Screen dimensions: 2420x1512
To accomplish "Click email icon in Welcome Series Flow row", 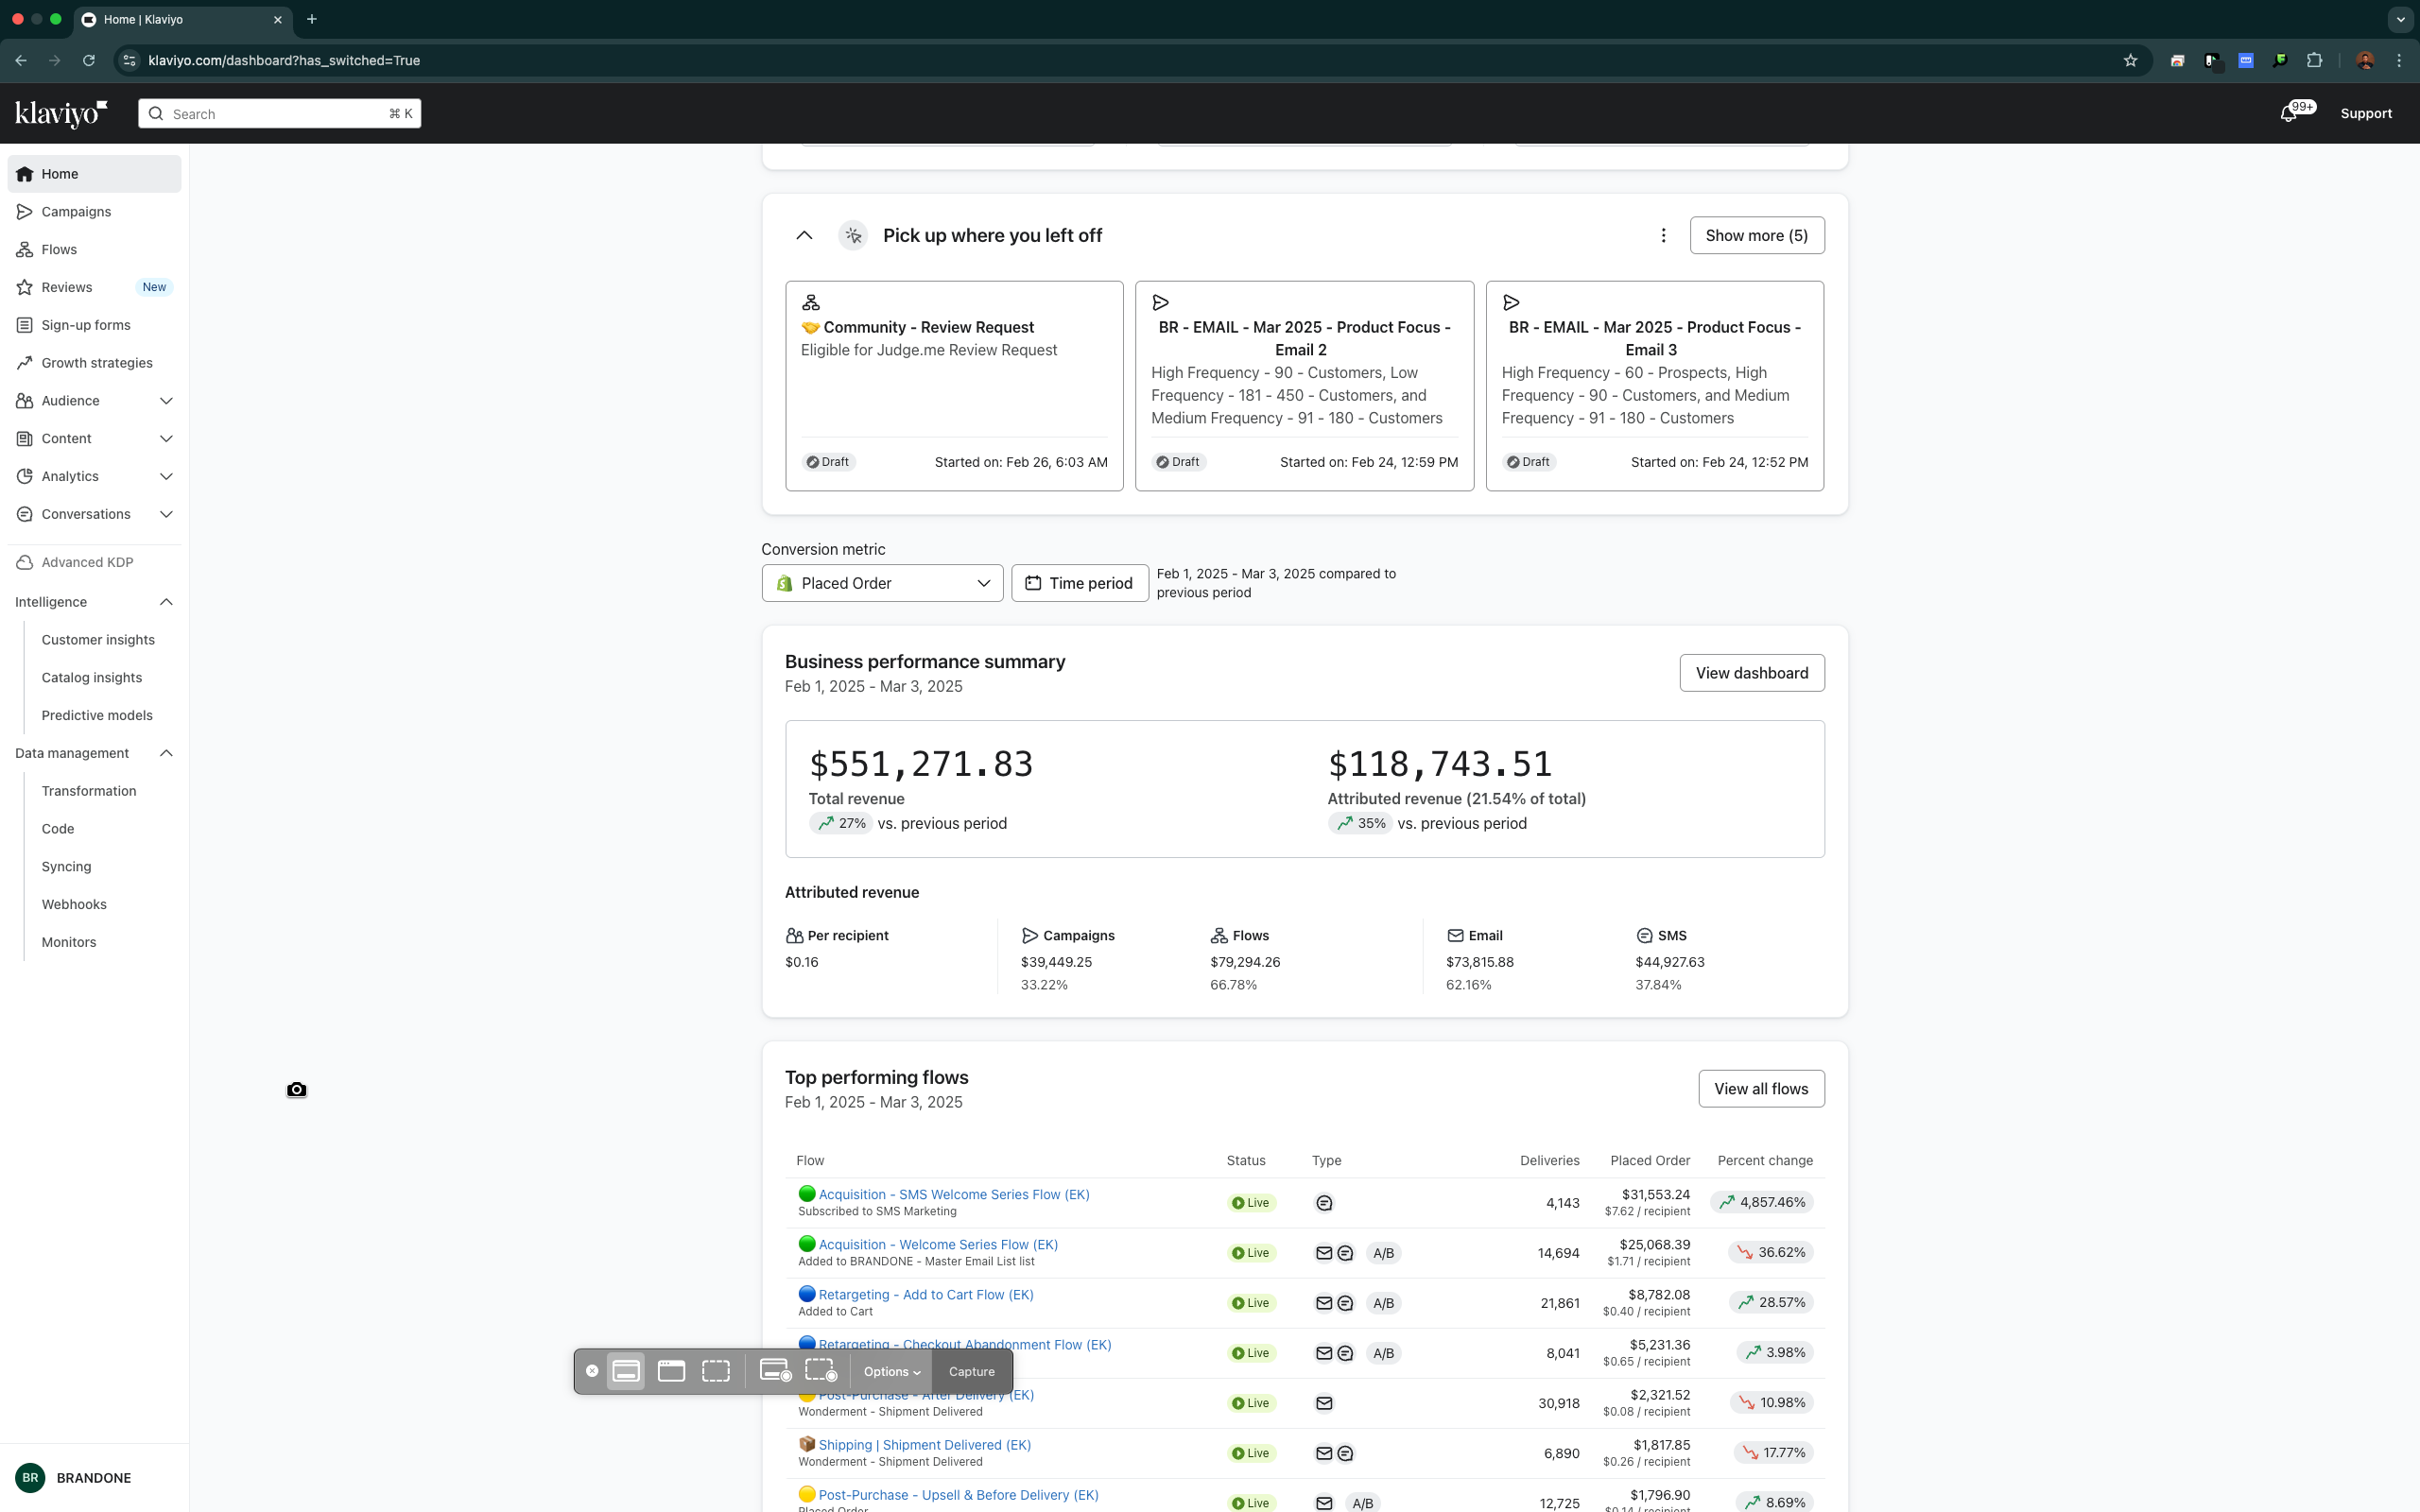I will coord(1324,1253).
